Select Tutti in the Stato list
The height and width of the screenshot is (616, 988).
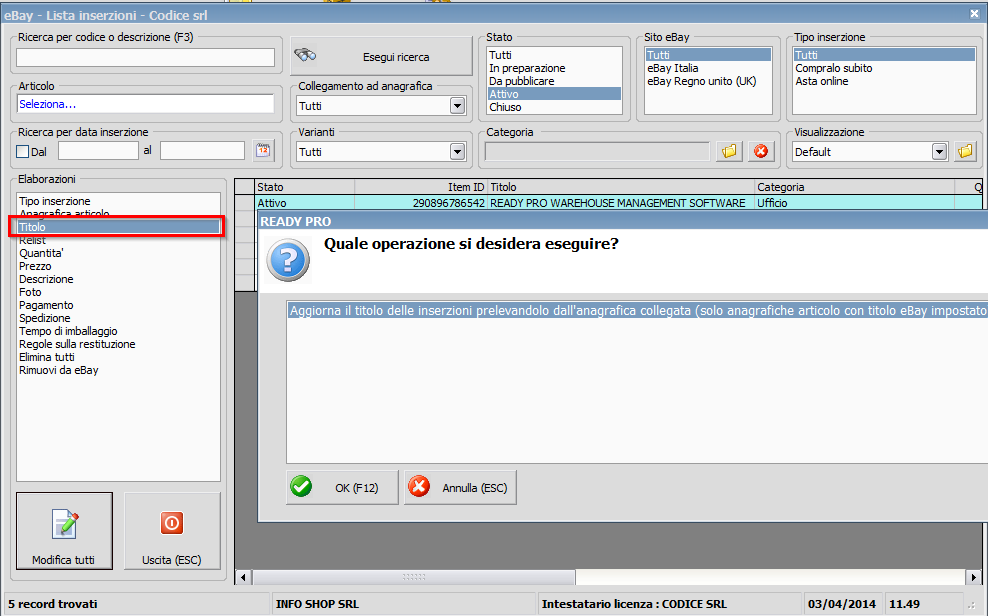tap(554, 55)
